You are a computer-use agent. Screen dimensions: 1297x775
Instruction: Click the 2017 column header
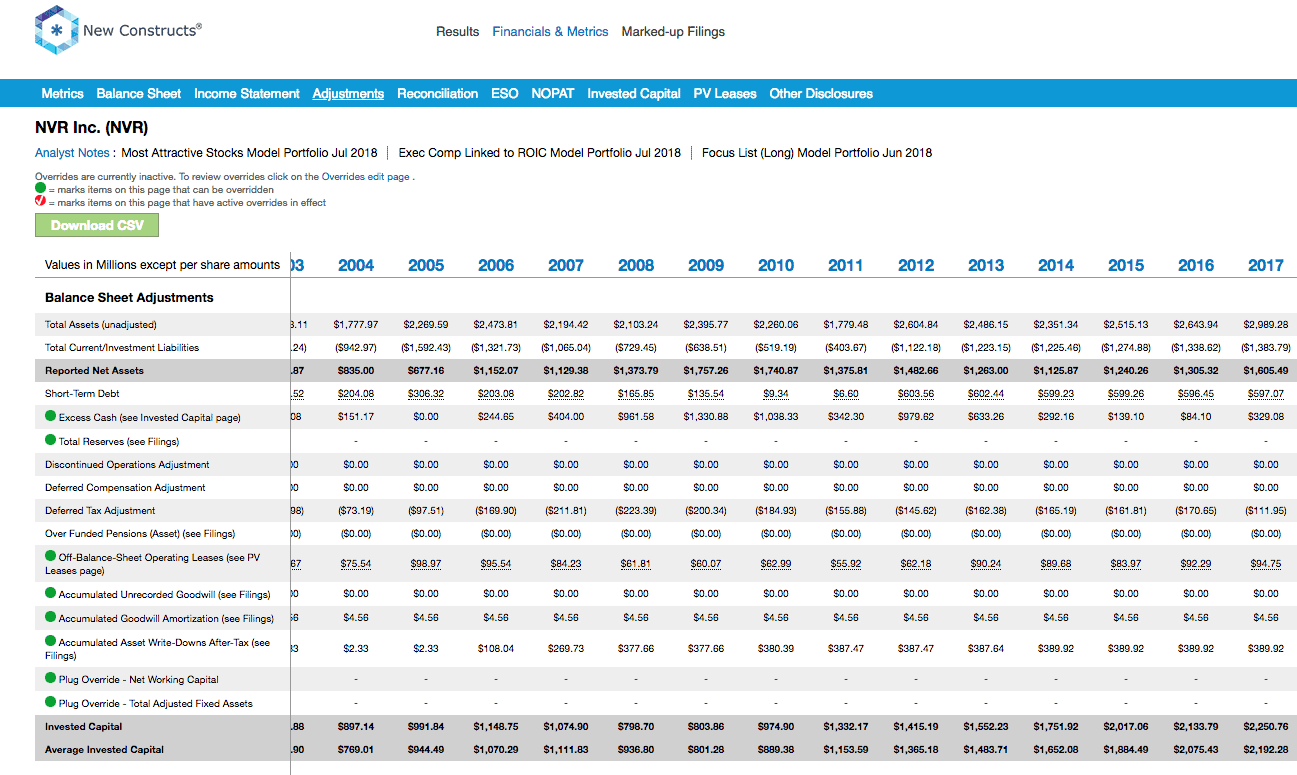tap(1266, 265)
